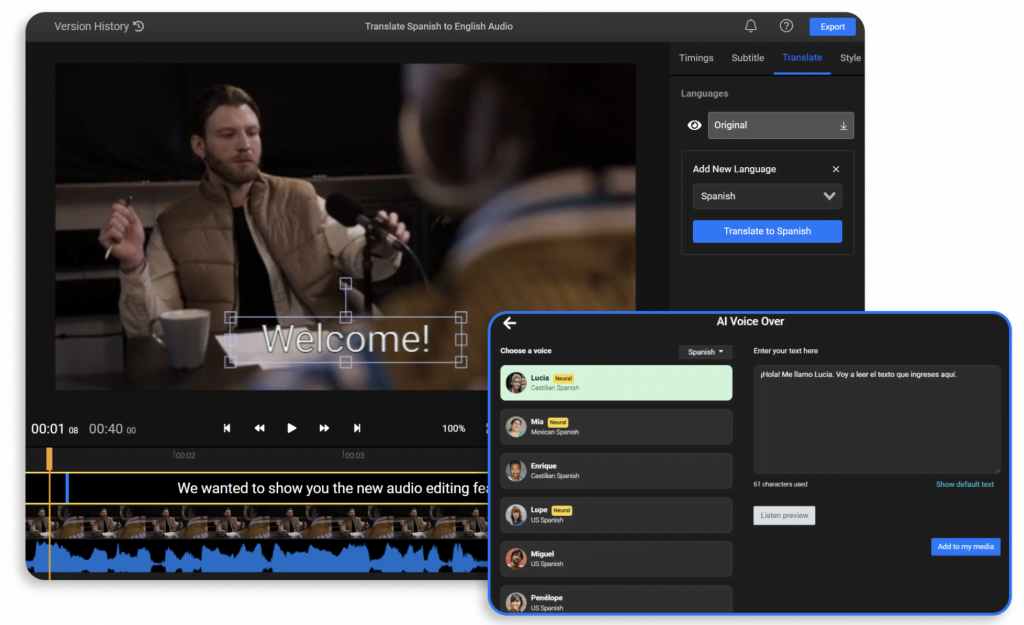Screen dimensions: 1024x625
Task: Skip to the end of the video
Action: 356,428
